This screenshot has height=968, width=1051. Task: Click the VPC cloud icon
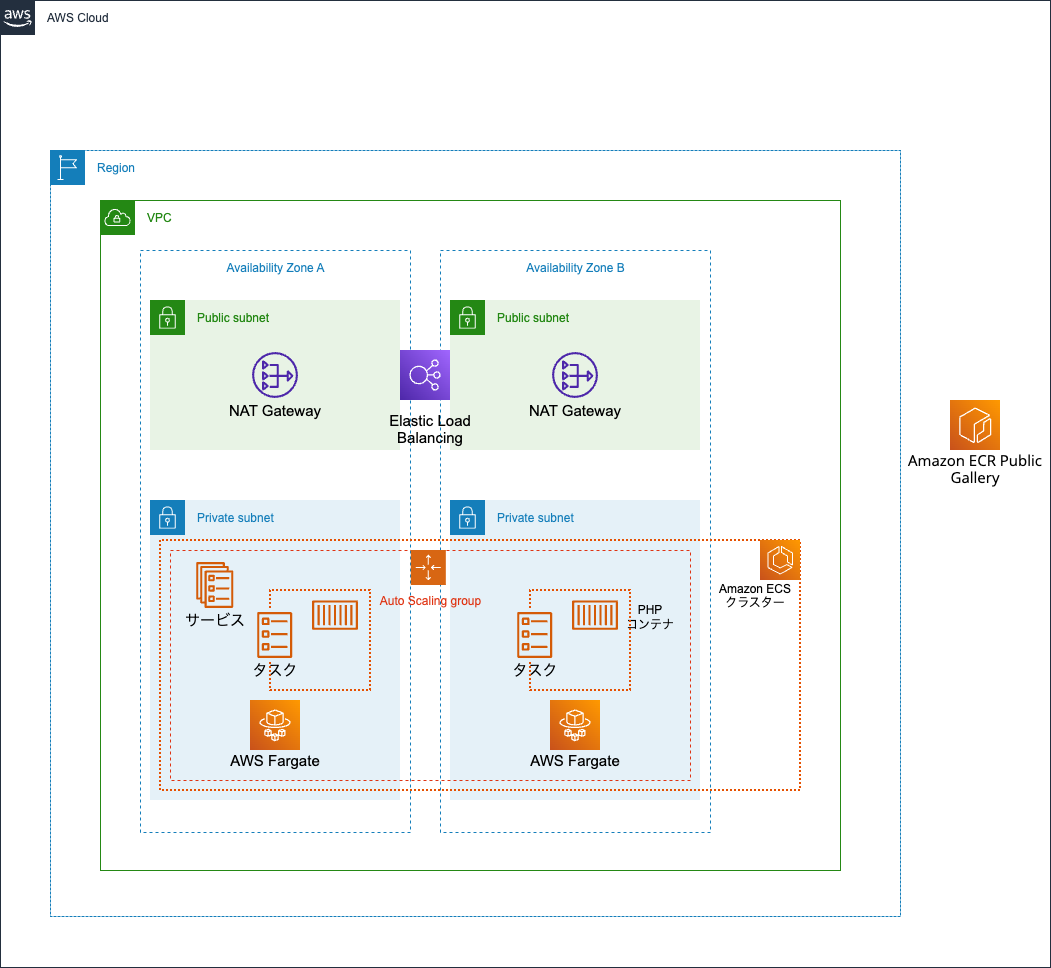coord(117,218)
